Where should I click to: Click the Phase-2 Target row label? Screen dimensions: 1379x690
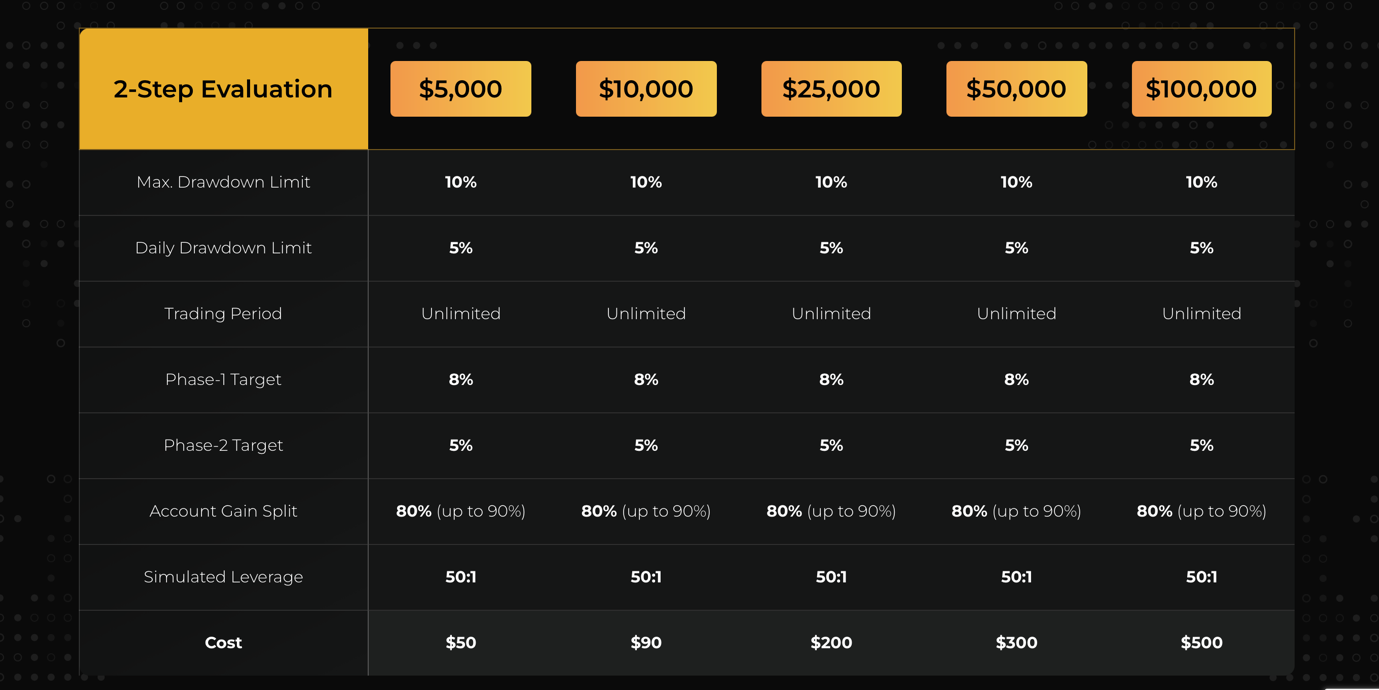[223, 445]
